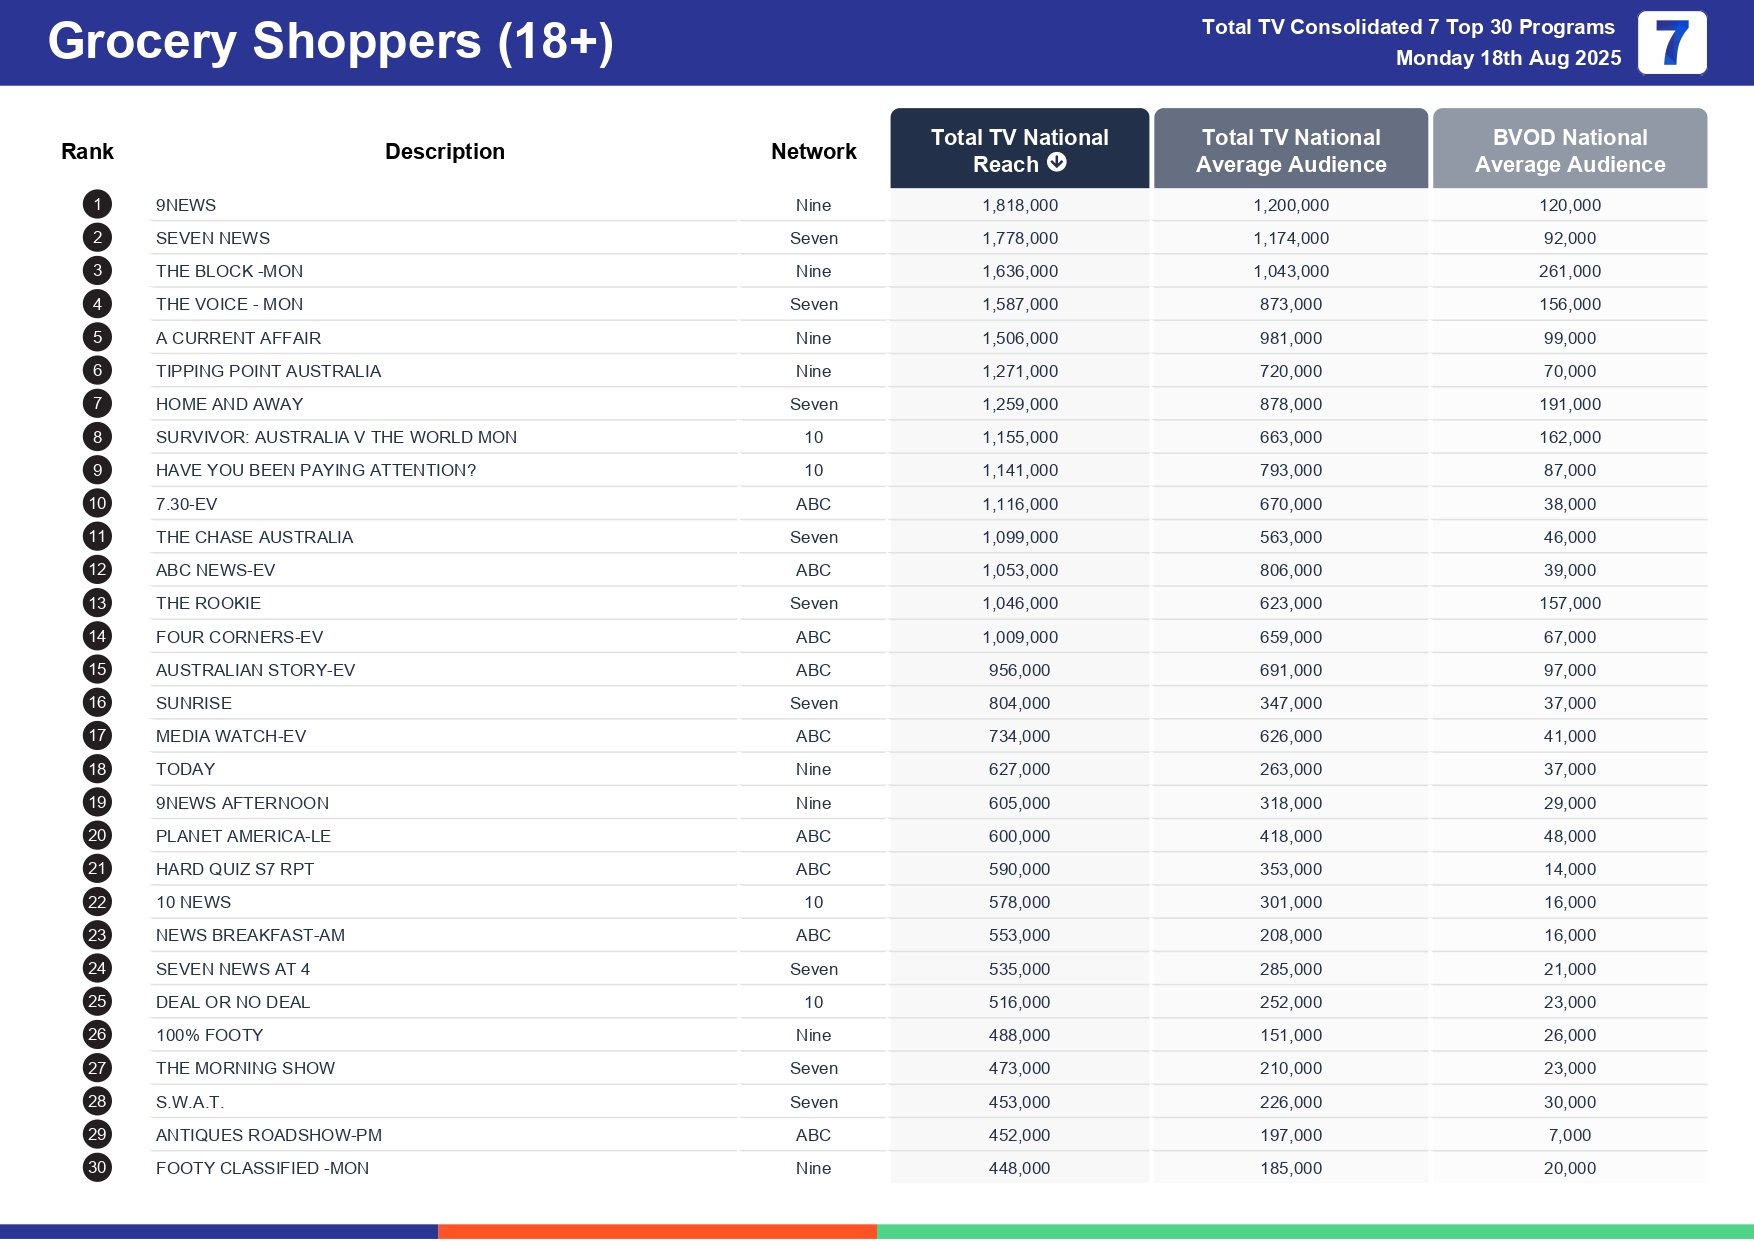The width and height of the screenshot is (1754, 1241).
Task: Click the rank 10 circle badge
Action: 97,504
